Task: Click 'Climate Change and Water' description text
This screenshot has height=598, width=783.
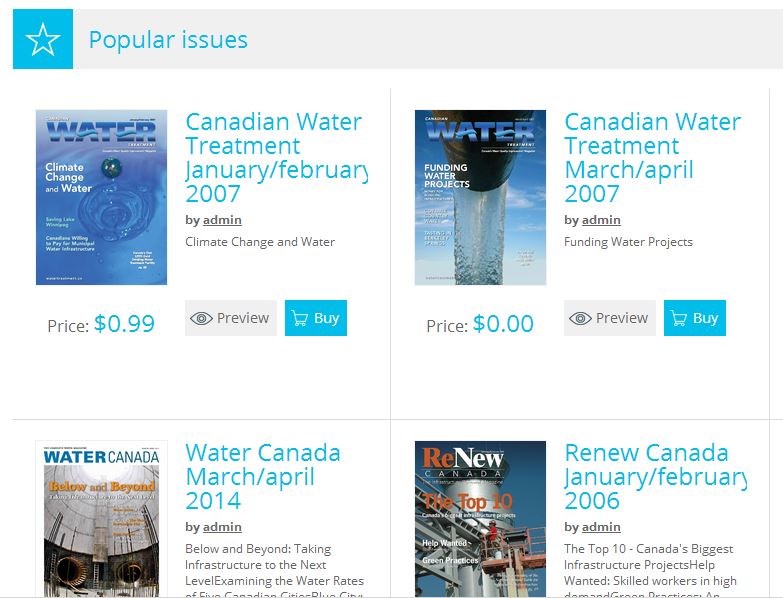Action: tap(260, 242)
